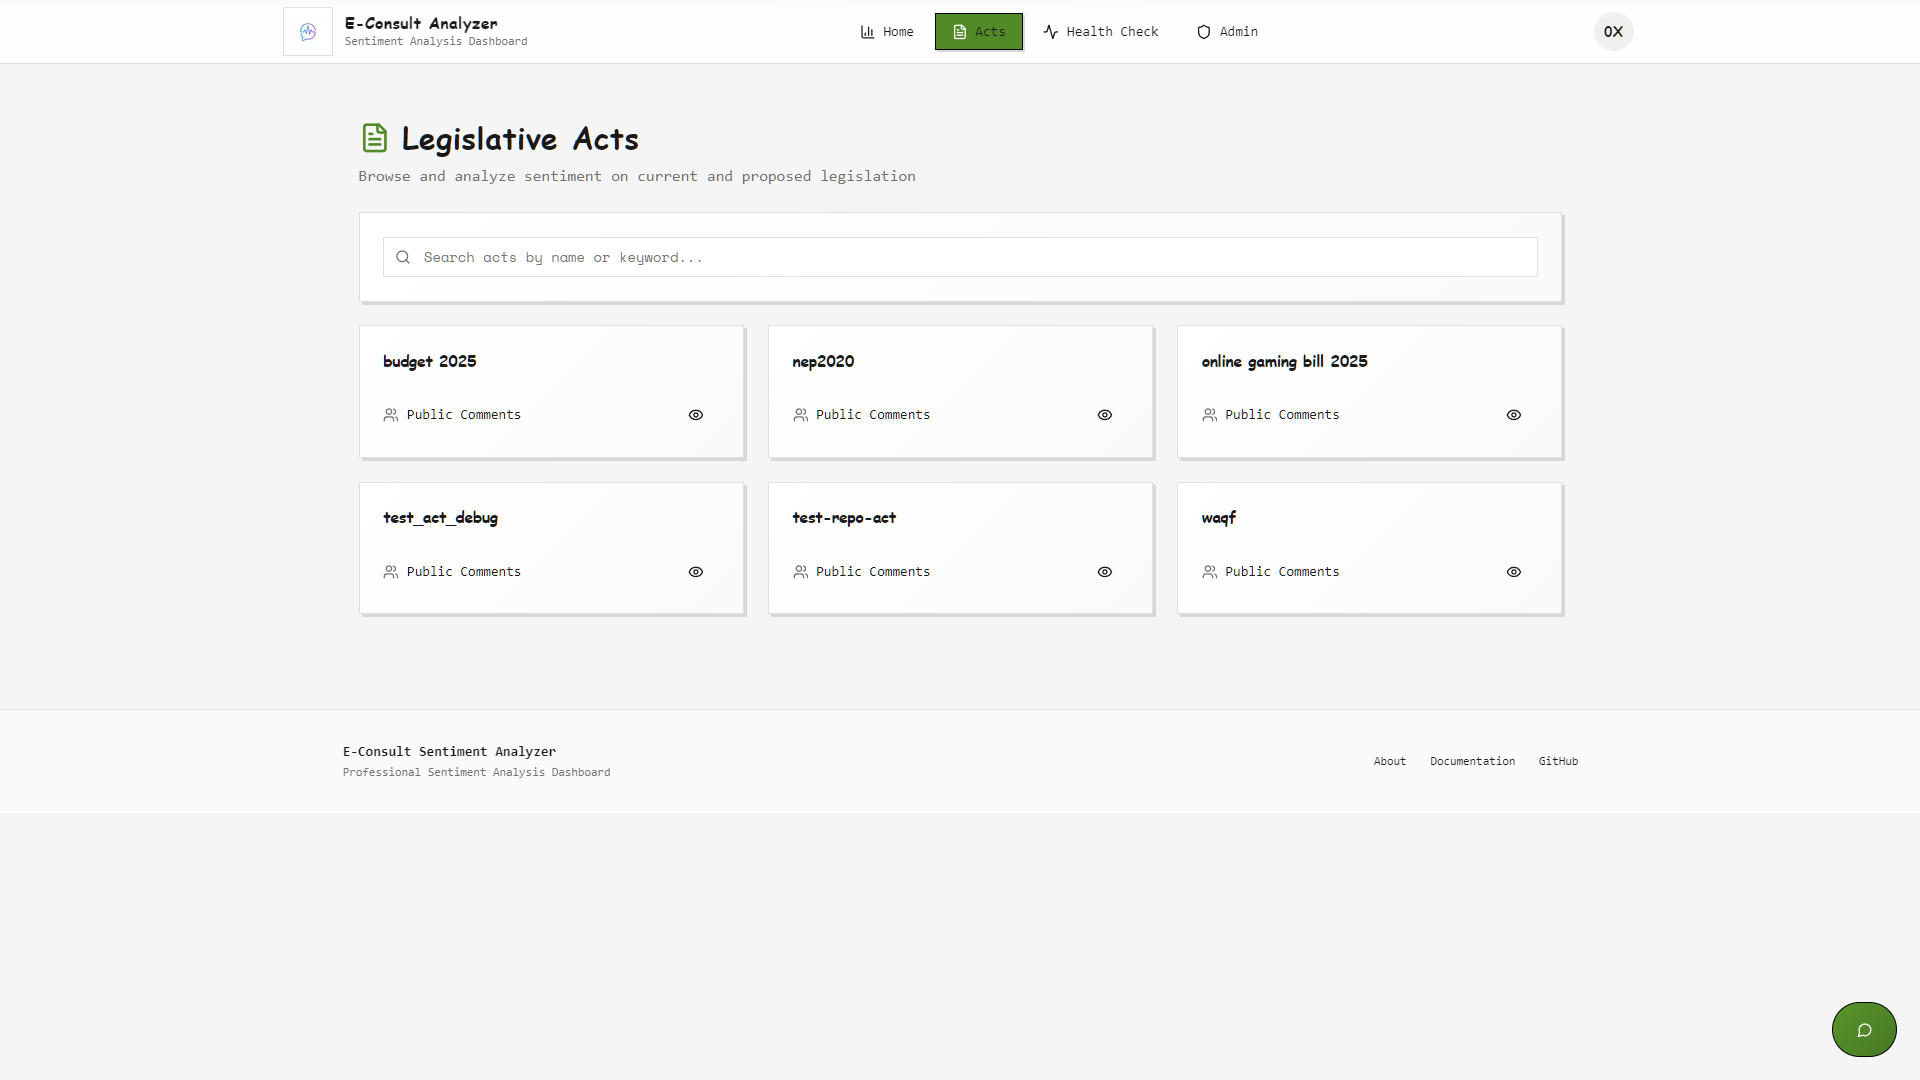Select the Home bar-chart icon
This screenshot has width=1920, height=1080.
868,31
